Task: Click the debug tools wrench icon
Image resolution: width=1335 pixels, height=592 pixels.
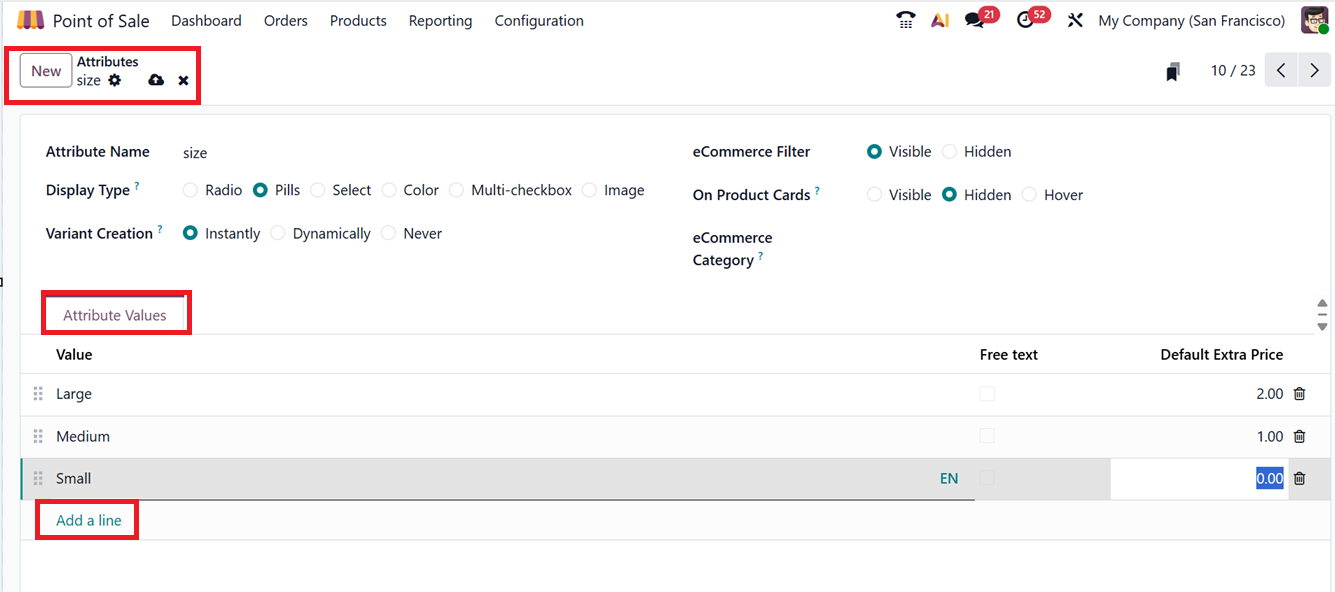Action: pyautogui.click(x=1075, y=20)
